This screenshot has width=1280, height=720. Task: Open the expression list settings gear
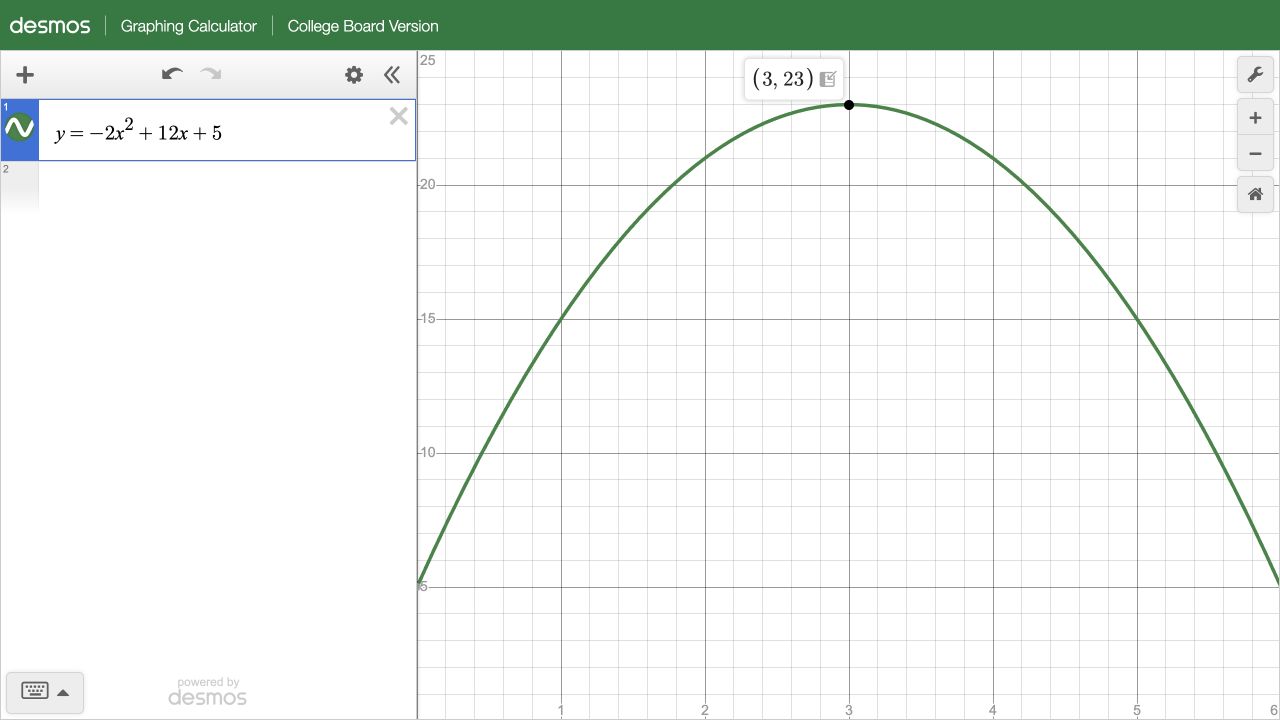pos(354,74)
